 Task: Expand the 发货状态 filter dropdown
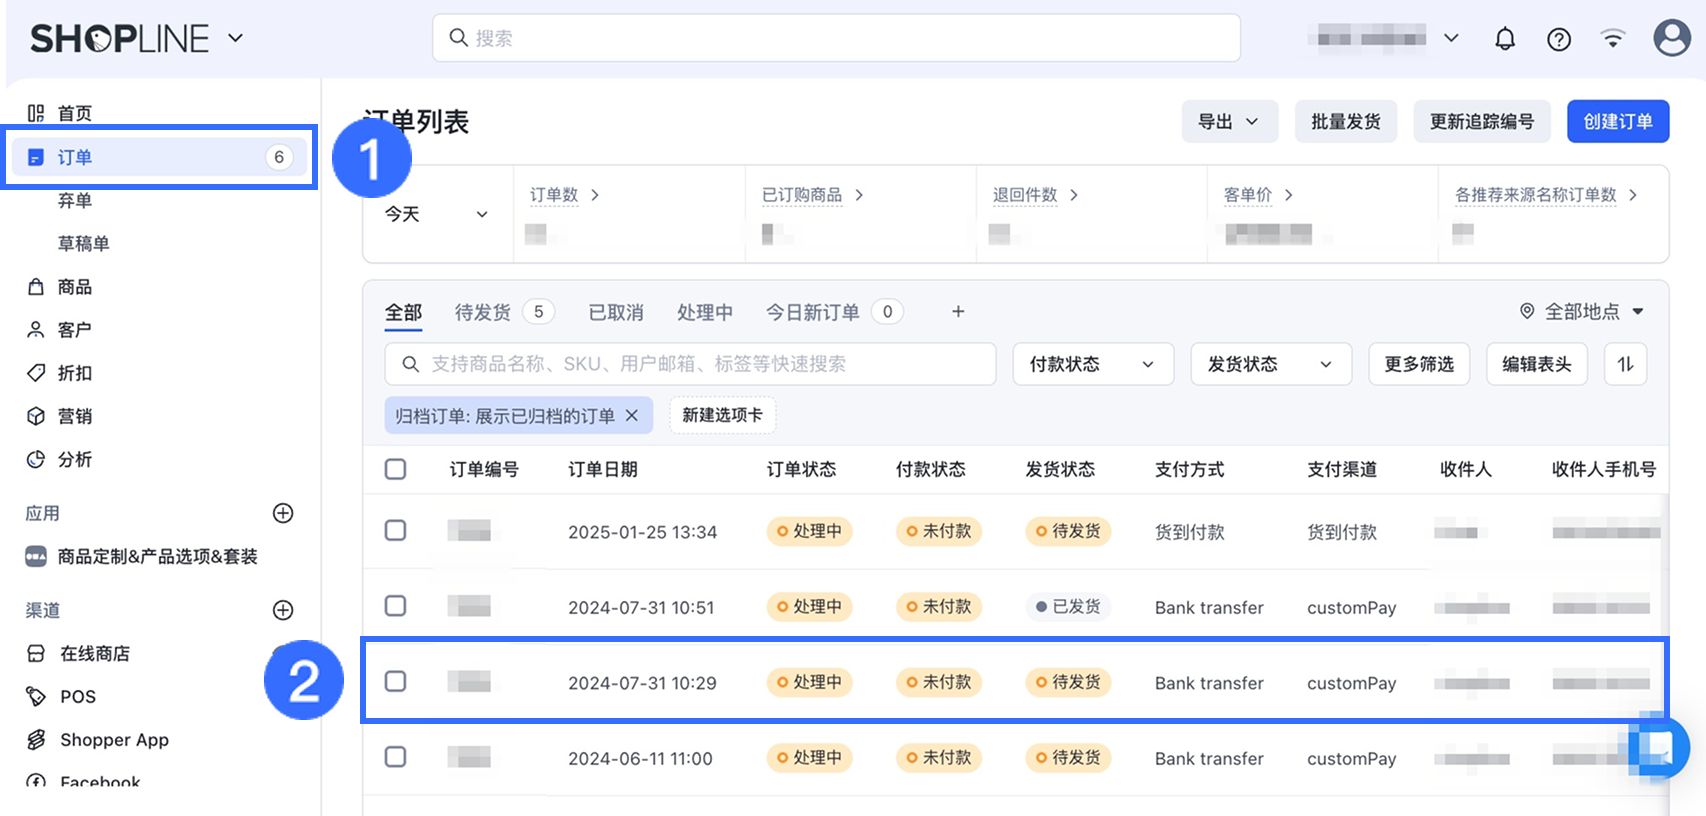point(1270,364)
